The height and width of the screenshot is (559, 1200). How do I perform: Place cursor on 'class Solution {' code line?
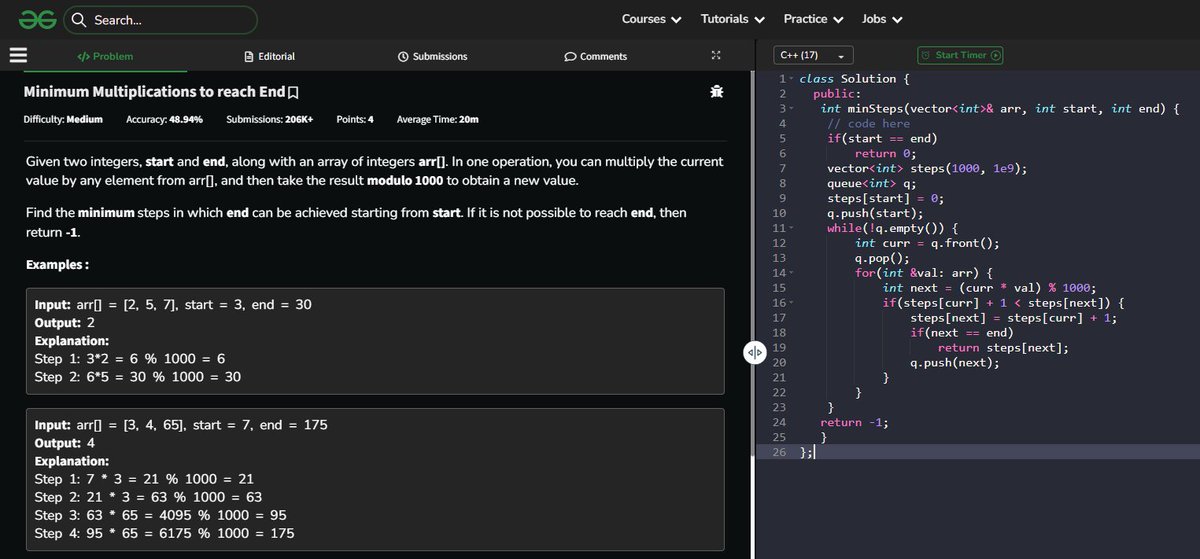click(x=854, y=79)
